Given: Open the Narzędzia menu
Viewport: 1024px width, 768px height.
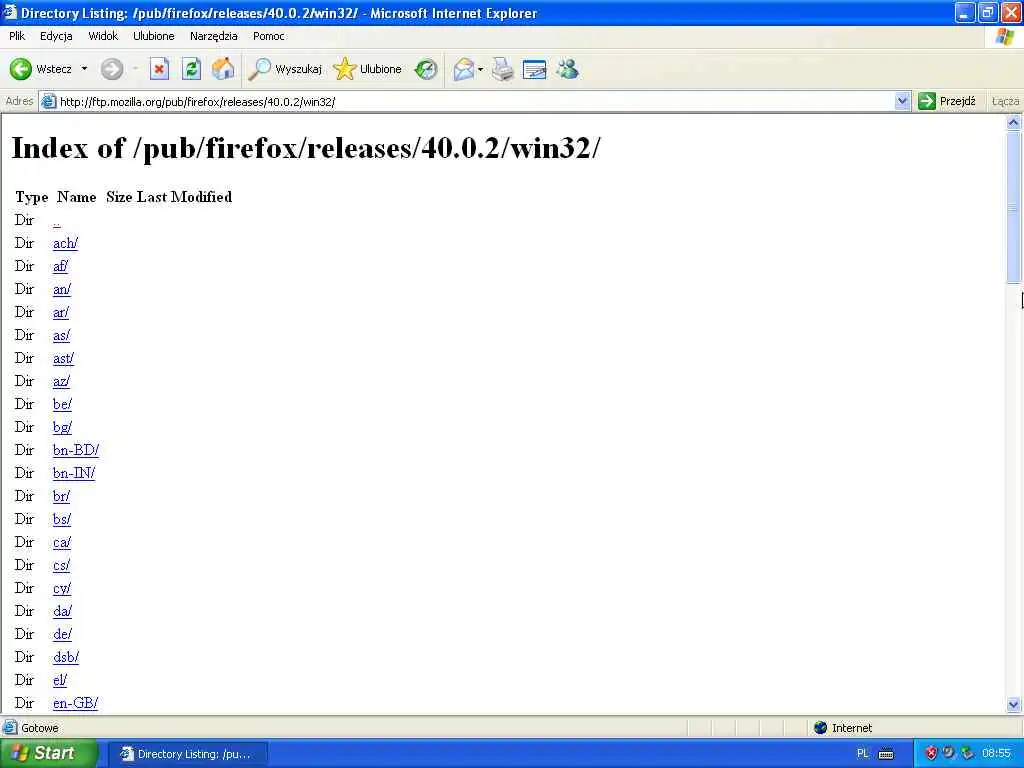Looking at the screenshot, I should [x=214, y=36].
